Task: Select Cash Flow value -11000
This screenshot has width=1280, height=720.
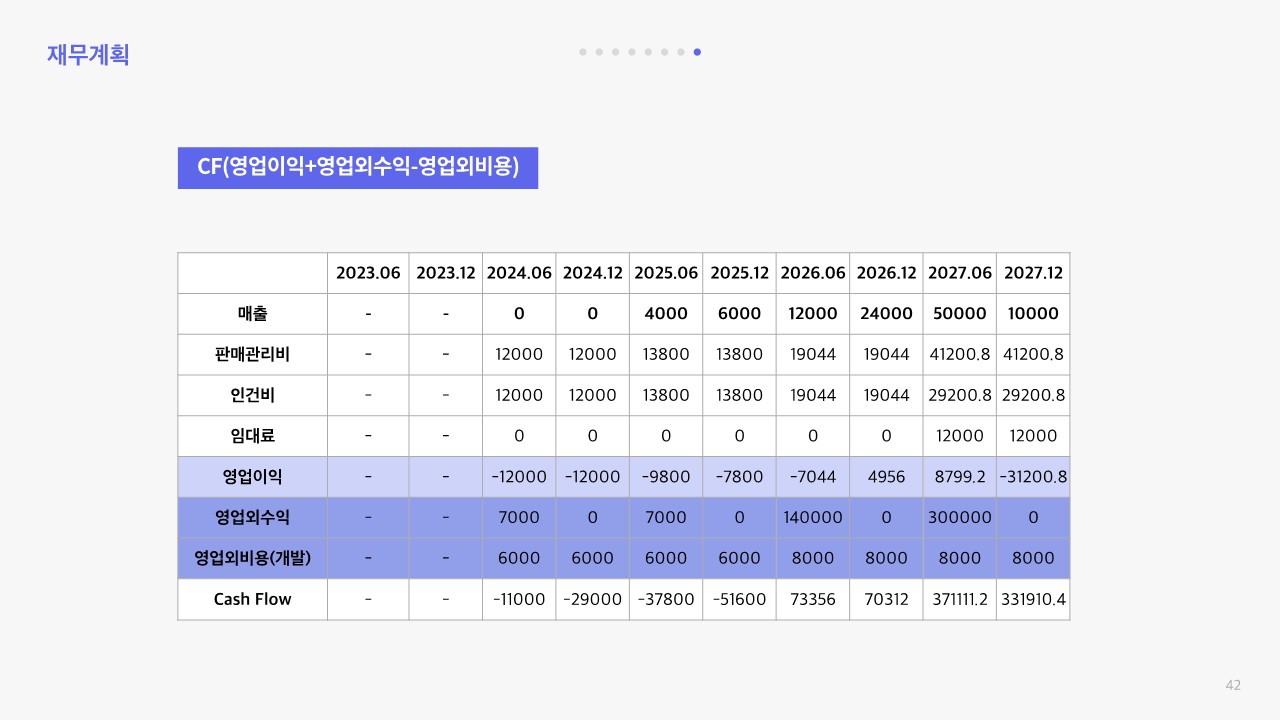Action: (x=519, y=600)
